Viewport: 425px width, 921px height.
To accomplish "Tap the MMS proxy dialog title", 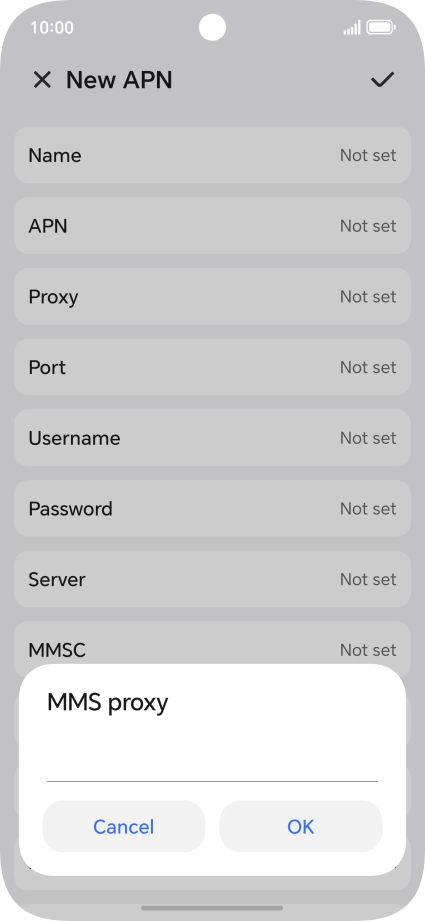I will 107,702.
